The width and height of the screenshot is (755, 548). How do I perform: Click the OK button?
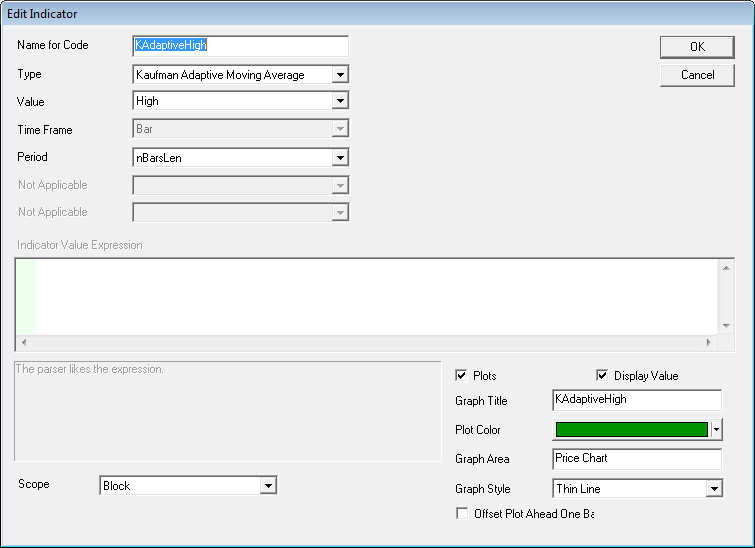[x=697, y=47]
